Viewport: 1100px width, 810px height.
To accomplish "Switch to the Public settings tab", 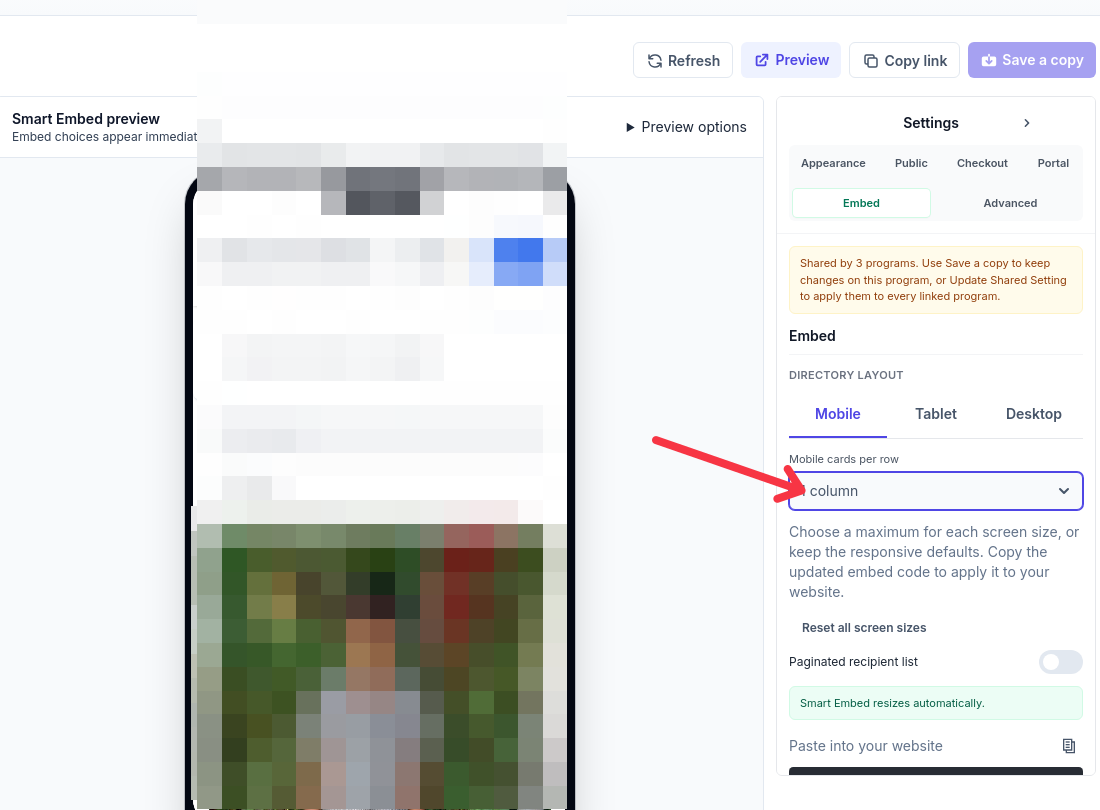I will click(x=911, y=163).
